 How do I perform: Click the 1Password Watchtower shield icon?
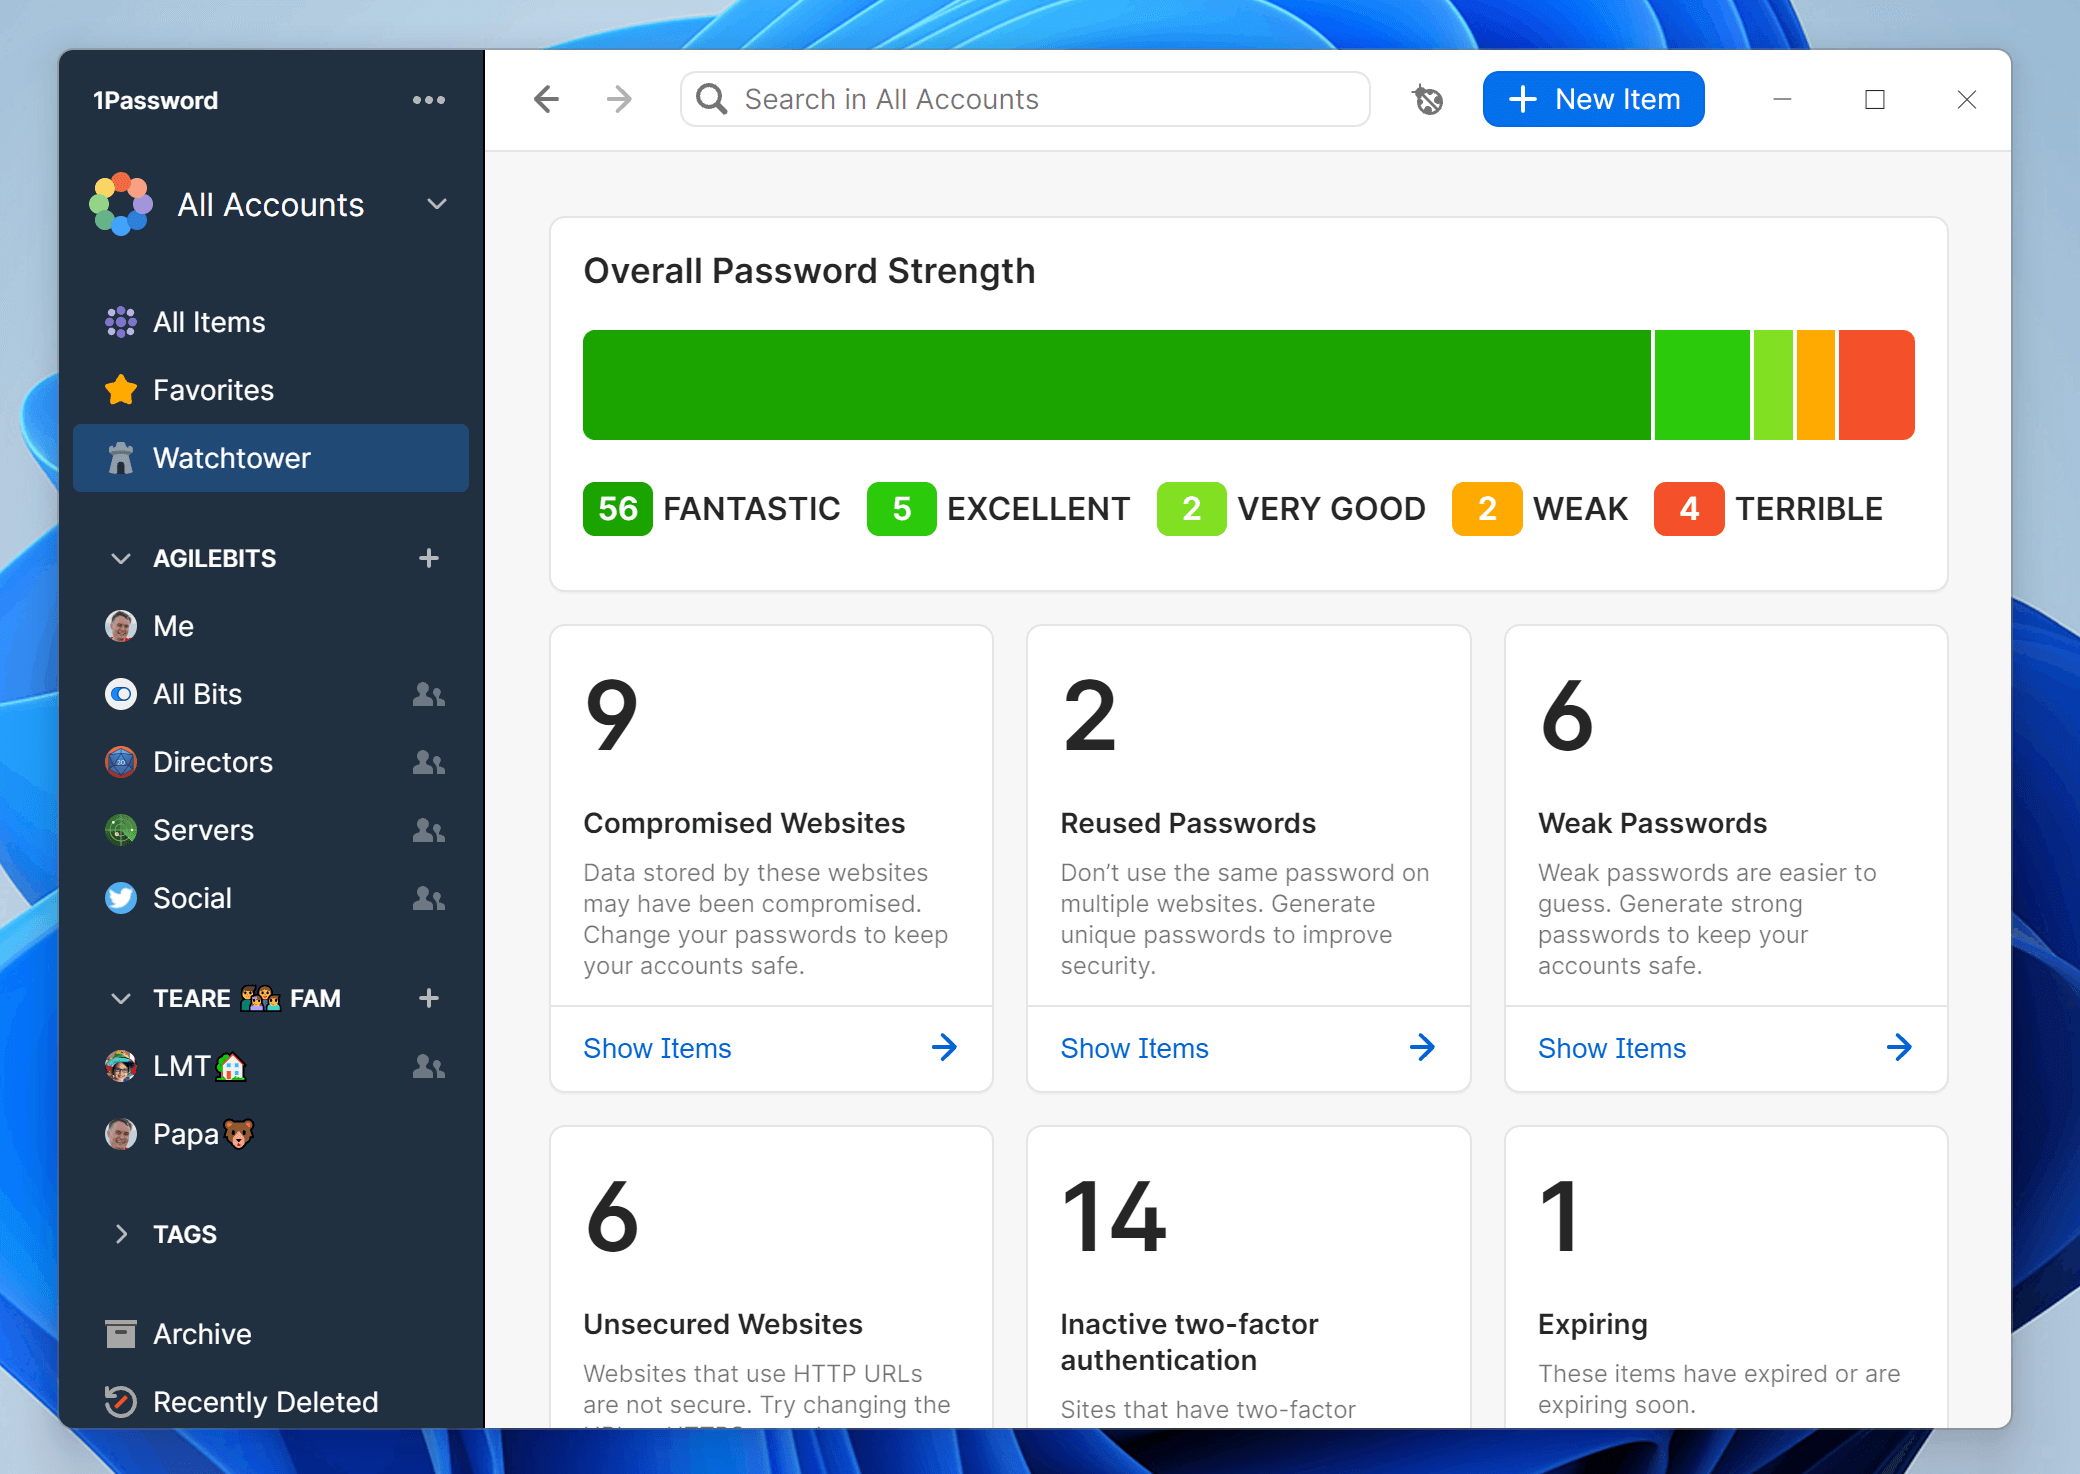tap(121, 458)
